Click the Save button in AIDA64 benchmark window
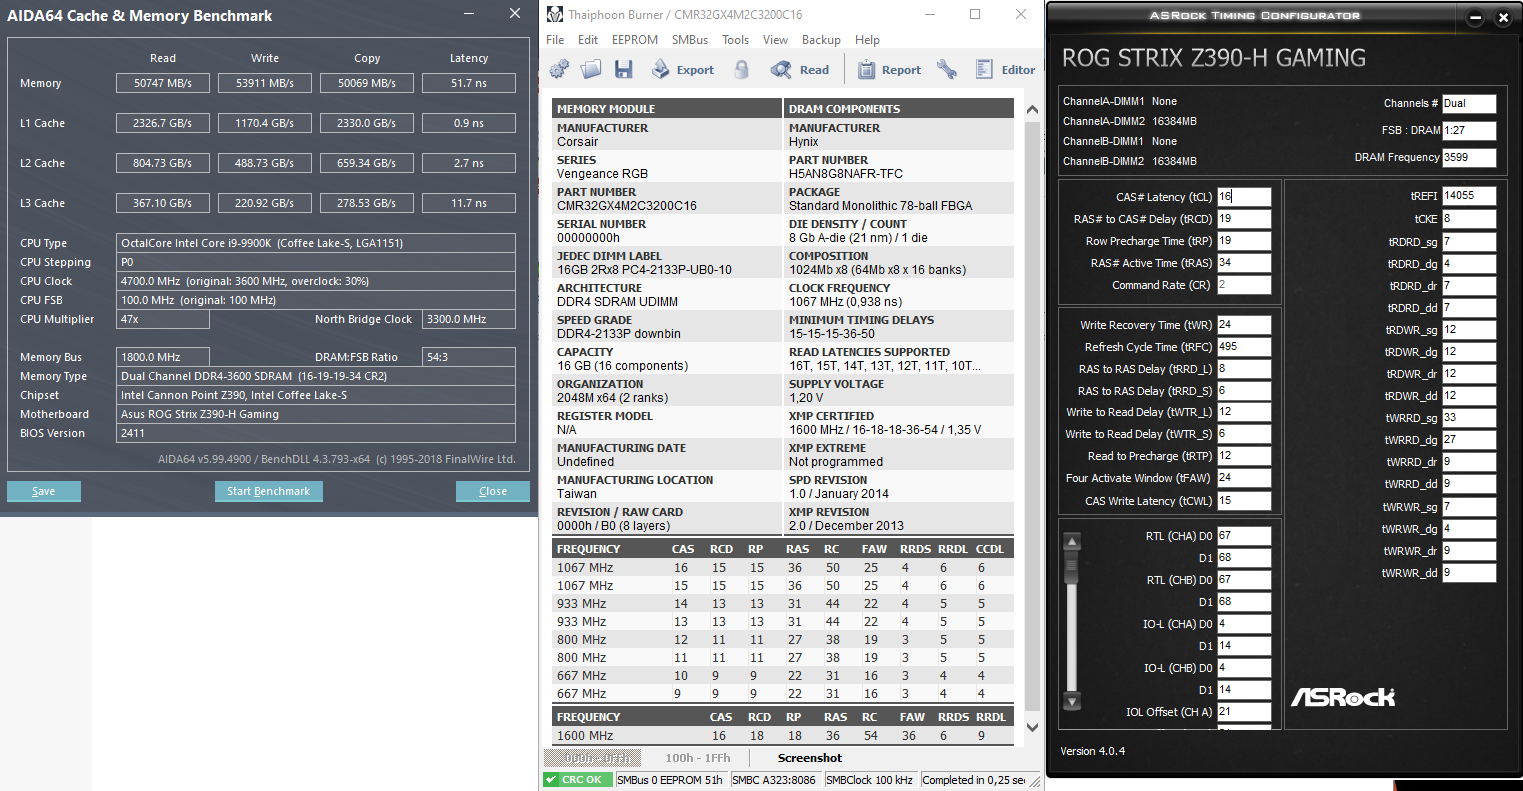This screenshot has height=791, width=1523. (x=44, y=491)
